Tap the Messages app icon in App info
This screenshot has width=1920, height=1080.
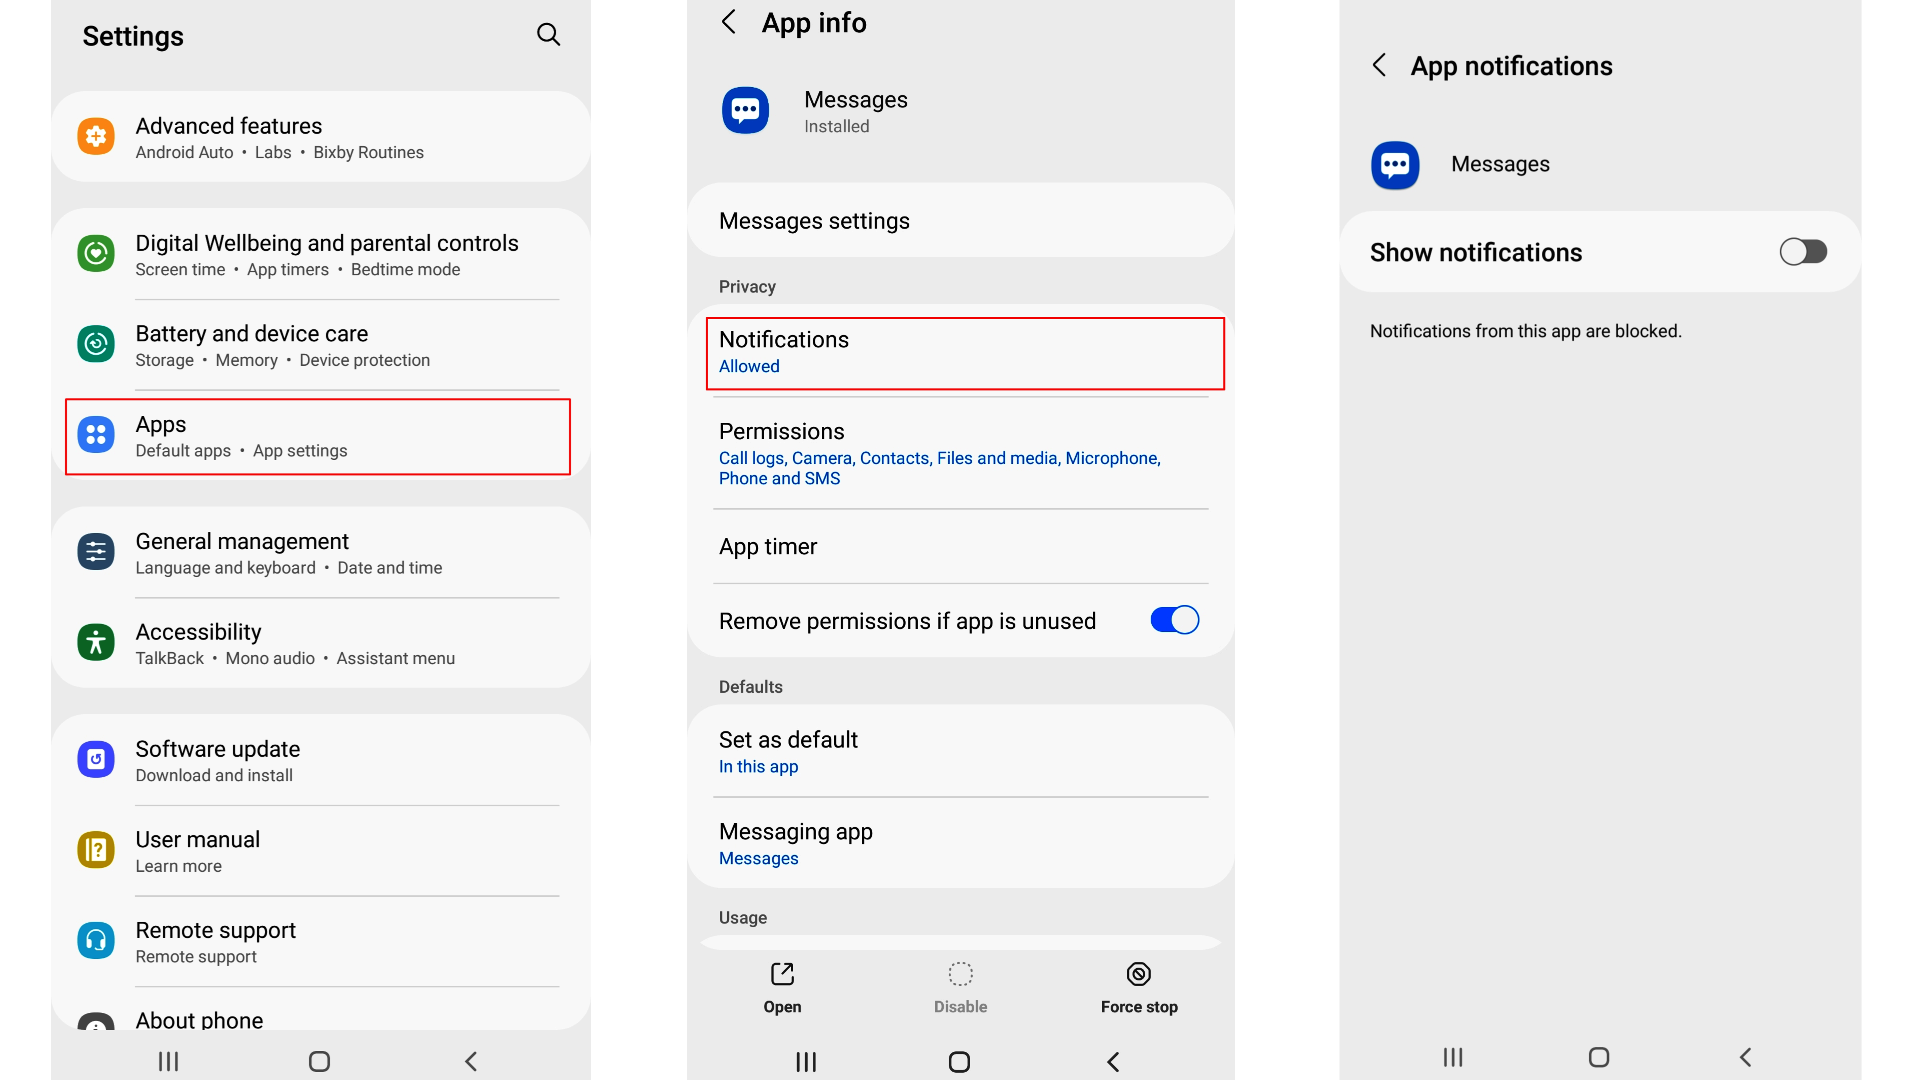click(x=745, y=111)
